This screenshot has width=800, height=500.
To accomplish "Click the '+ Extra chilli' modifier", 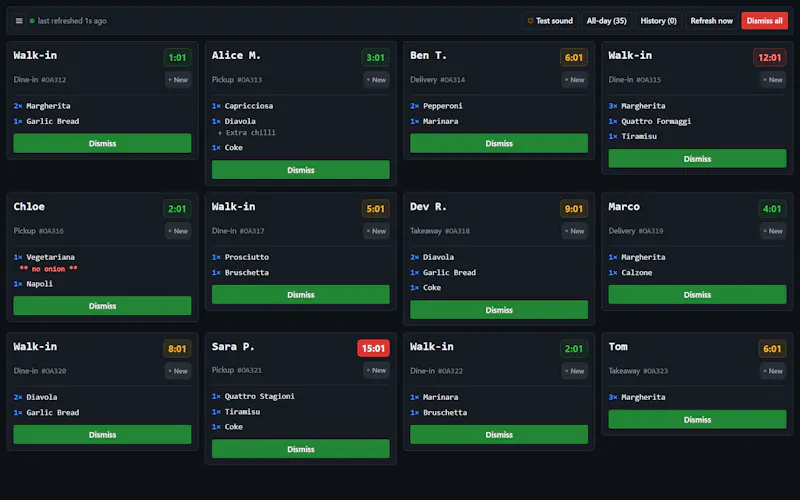I will [x=246, y=133].
